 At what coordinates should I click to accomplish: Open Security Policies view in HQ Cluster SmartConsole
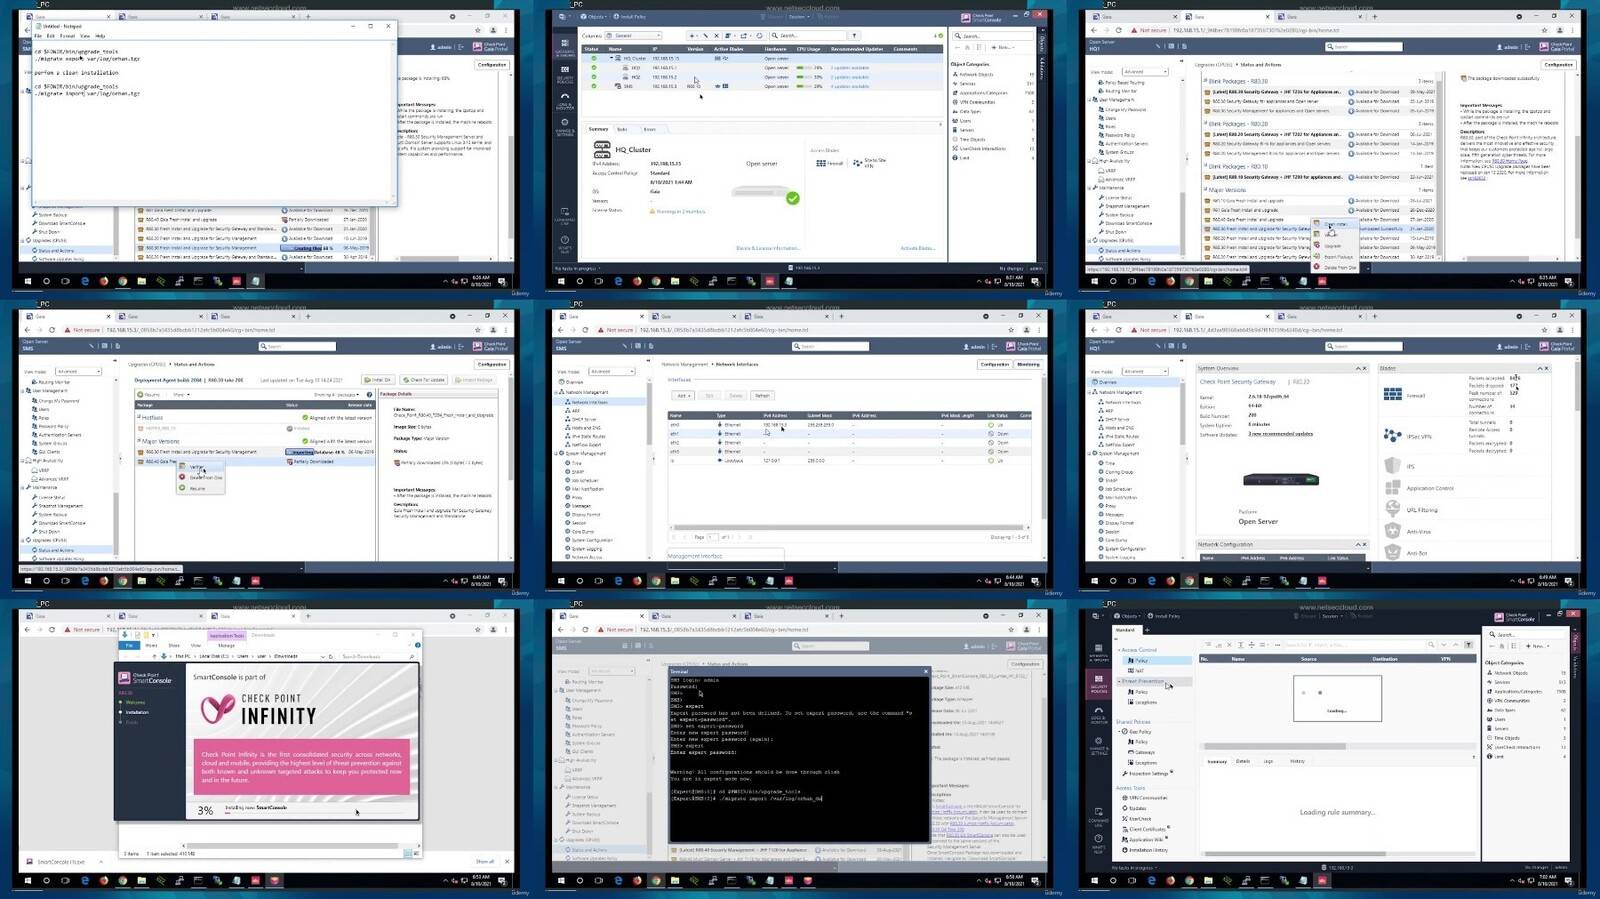pos(564,73)
